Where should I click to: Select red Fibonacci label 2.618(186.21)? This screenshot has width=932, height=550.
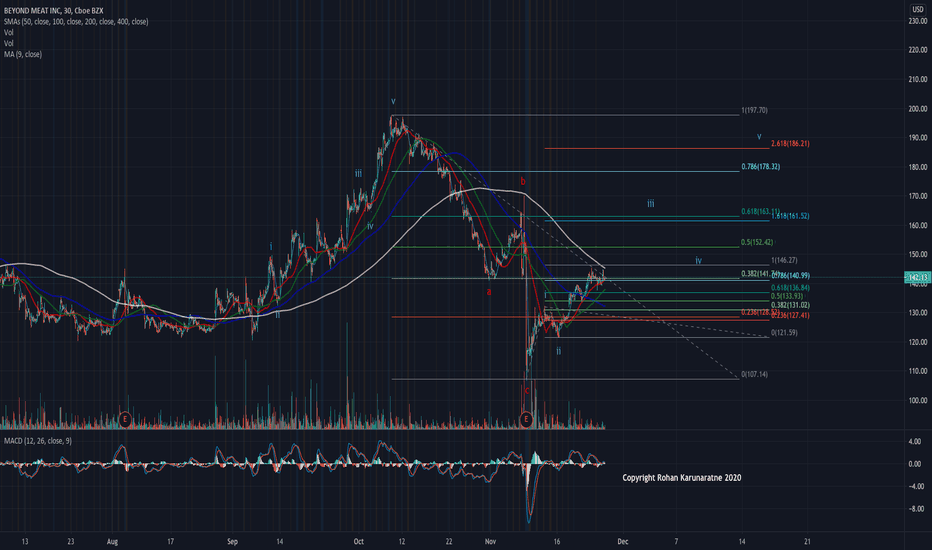coord(790,143)
